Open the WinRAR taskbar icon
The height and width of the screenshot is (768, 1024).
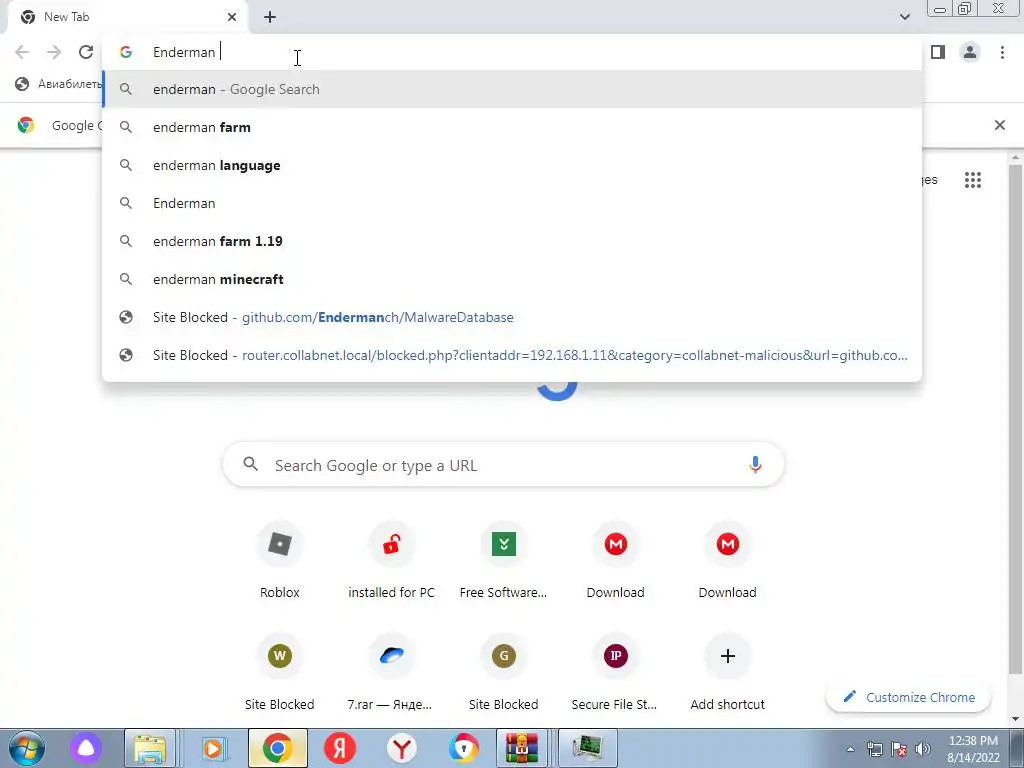[x=522, y=748]
